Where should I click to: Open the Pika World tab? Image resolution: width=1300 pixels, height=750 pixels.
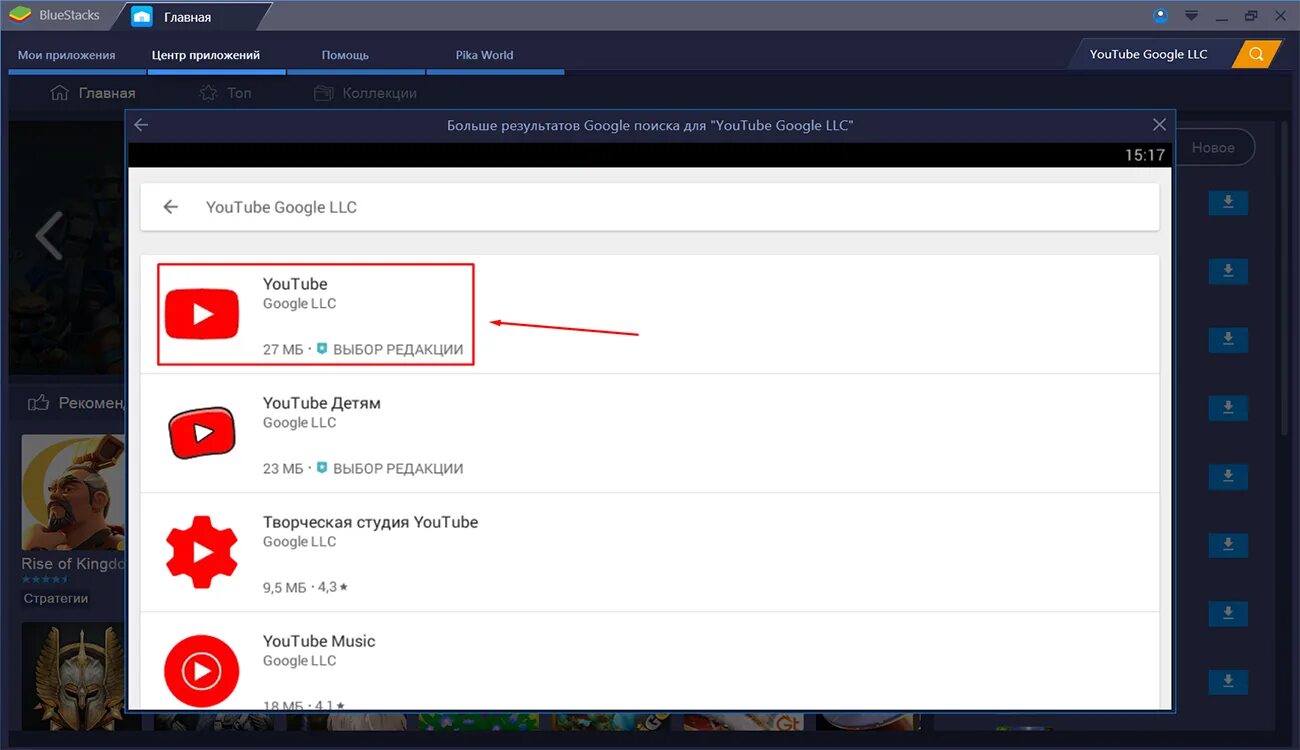click(x=485, y=55)
